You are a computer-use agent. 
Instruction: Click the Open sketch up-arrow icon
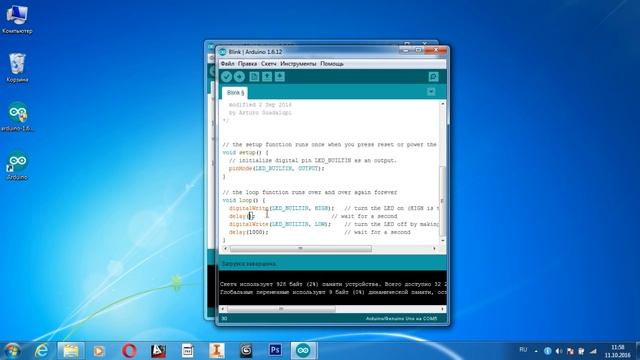(x=267, y=77)
